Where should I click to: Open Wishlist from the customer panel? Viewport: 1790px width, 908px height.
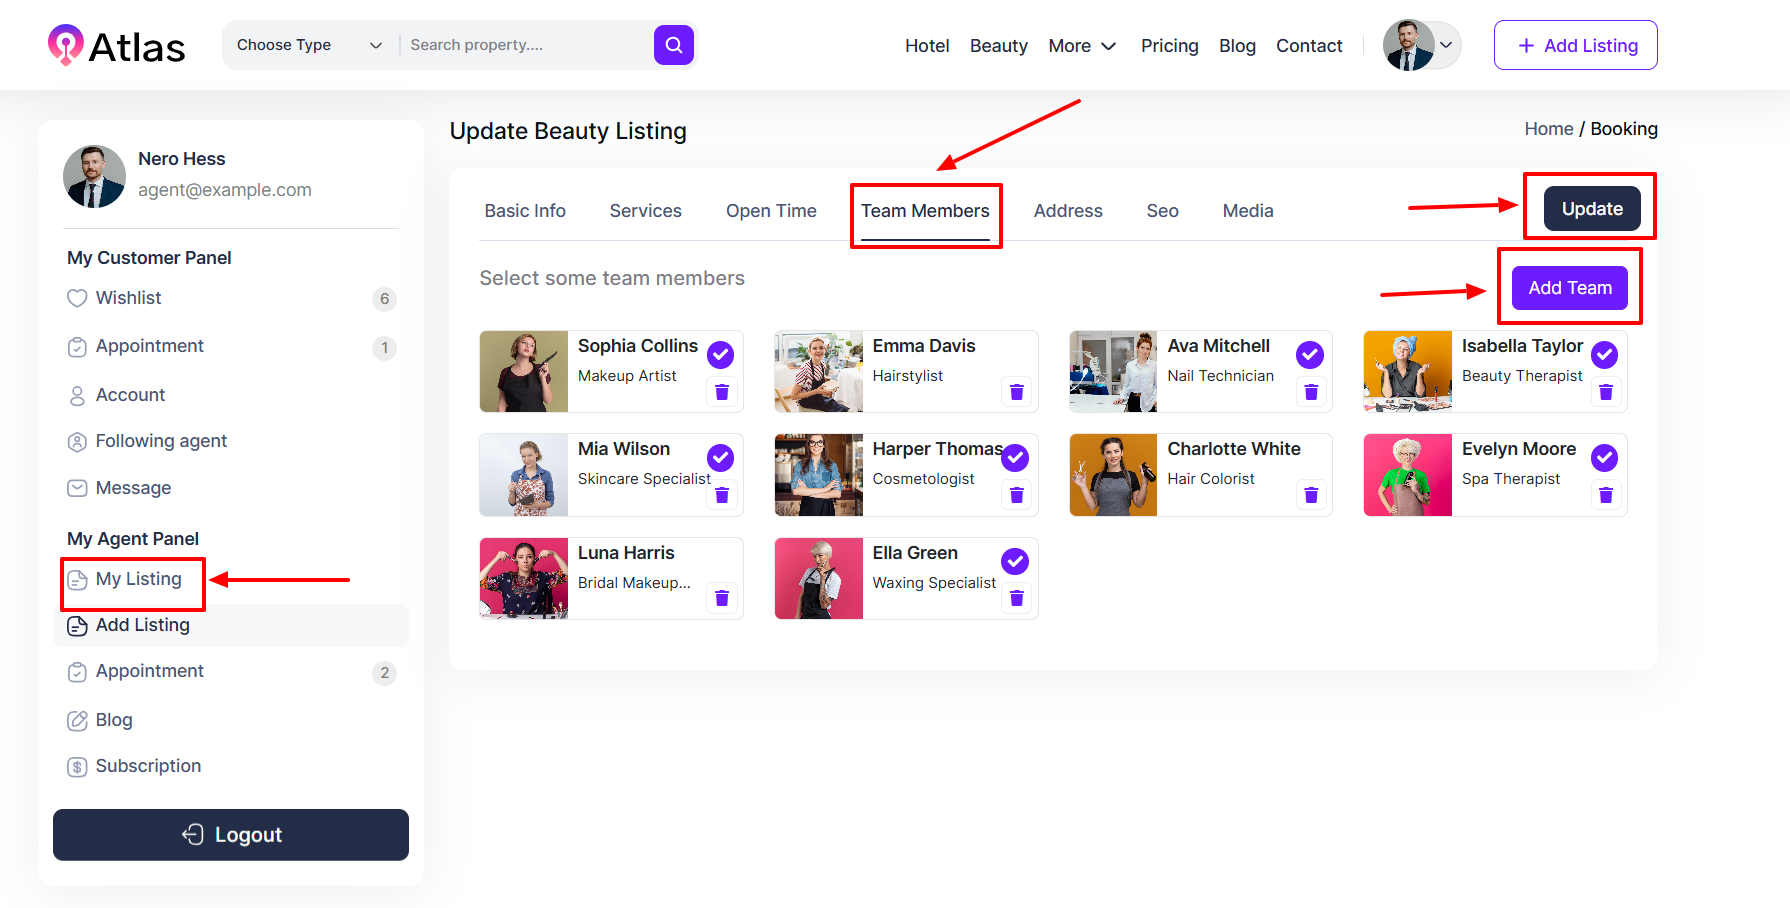coord(128,298)
